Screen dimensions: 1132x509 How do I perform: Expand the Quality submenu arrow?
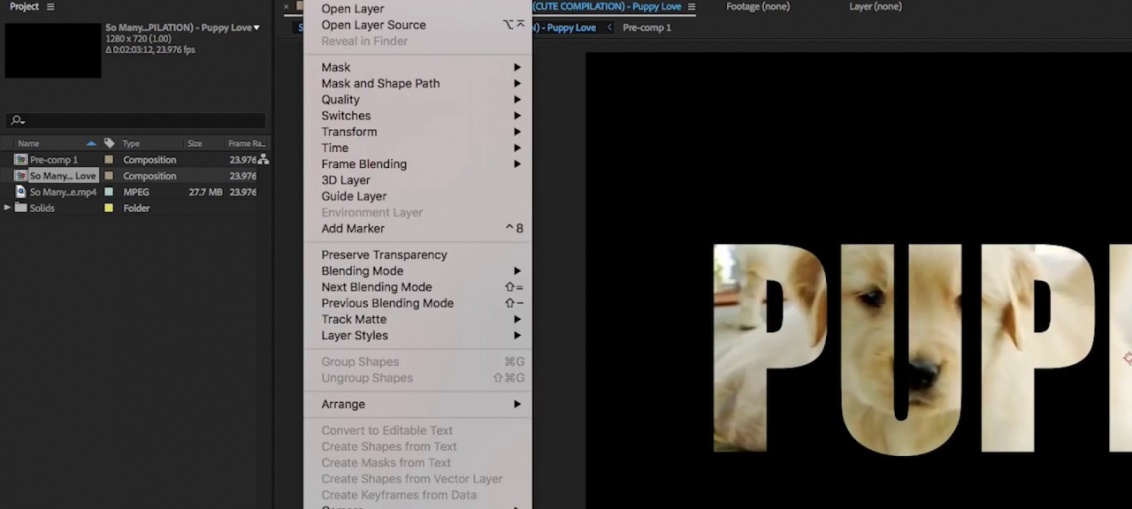tap(517, 100)
